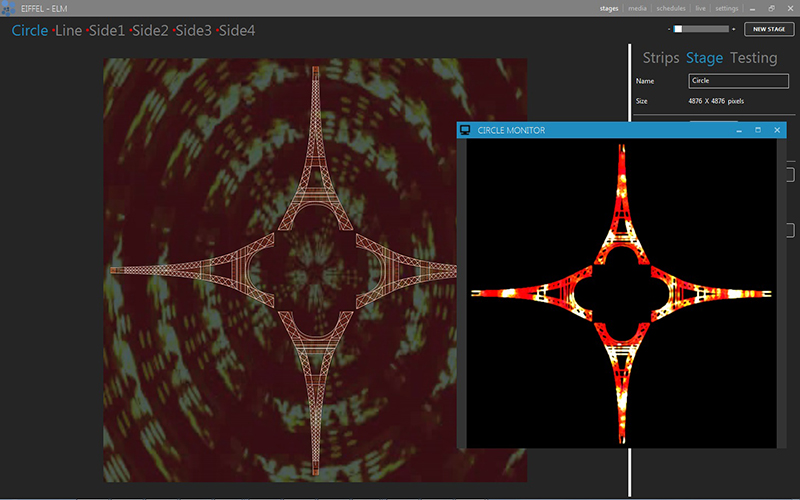The image size is (800, 500).
Task: Minimize the Circle Monitor window
Action: point(740,130)
